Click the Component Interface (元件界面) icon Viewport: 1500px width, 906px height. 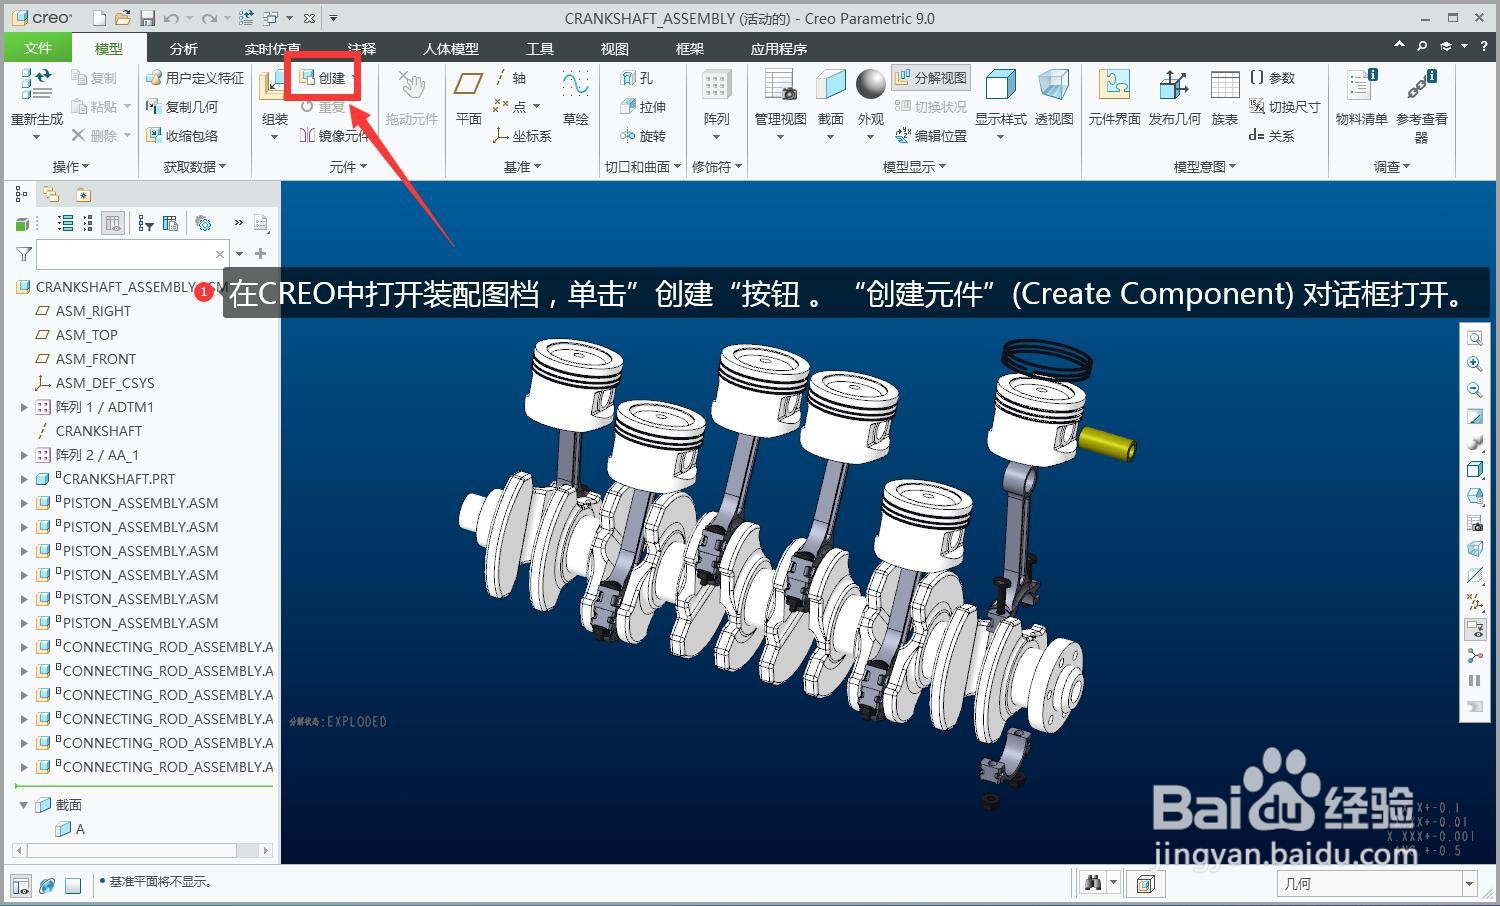[x=1114, y=85]
